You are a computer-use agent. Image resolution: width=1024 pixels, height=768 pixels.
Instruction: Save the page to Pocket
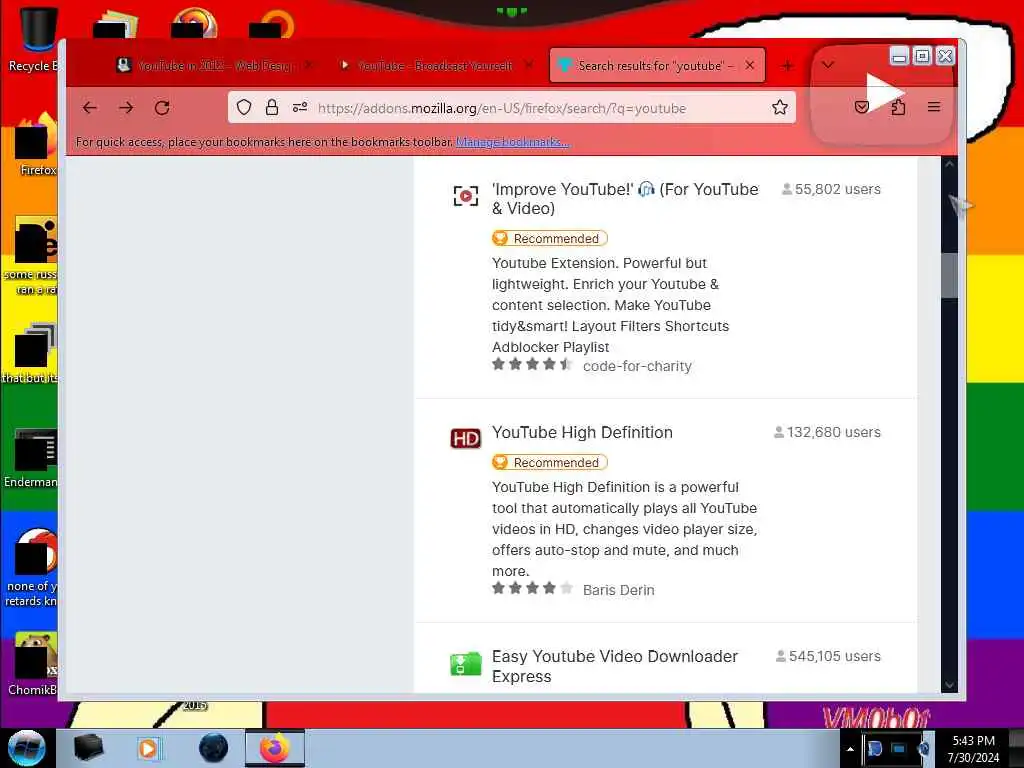pyautogui.click(x=862, y=107)
